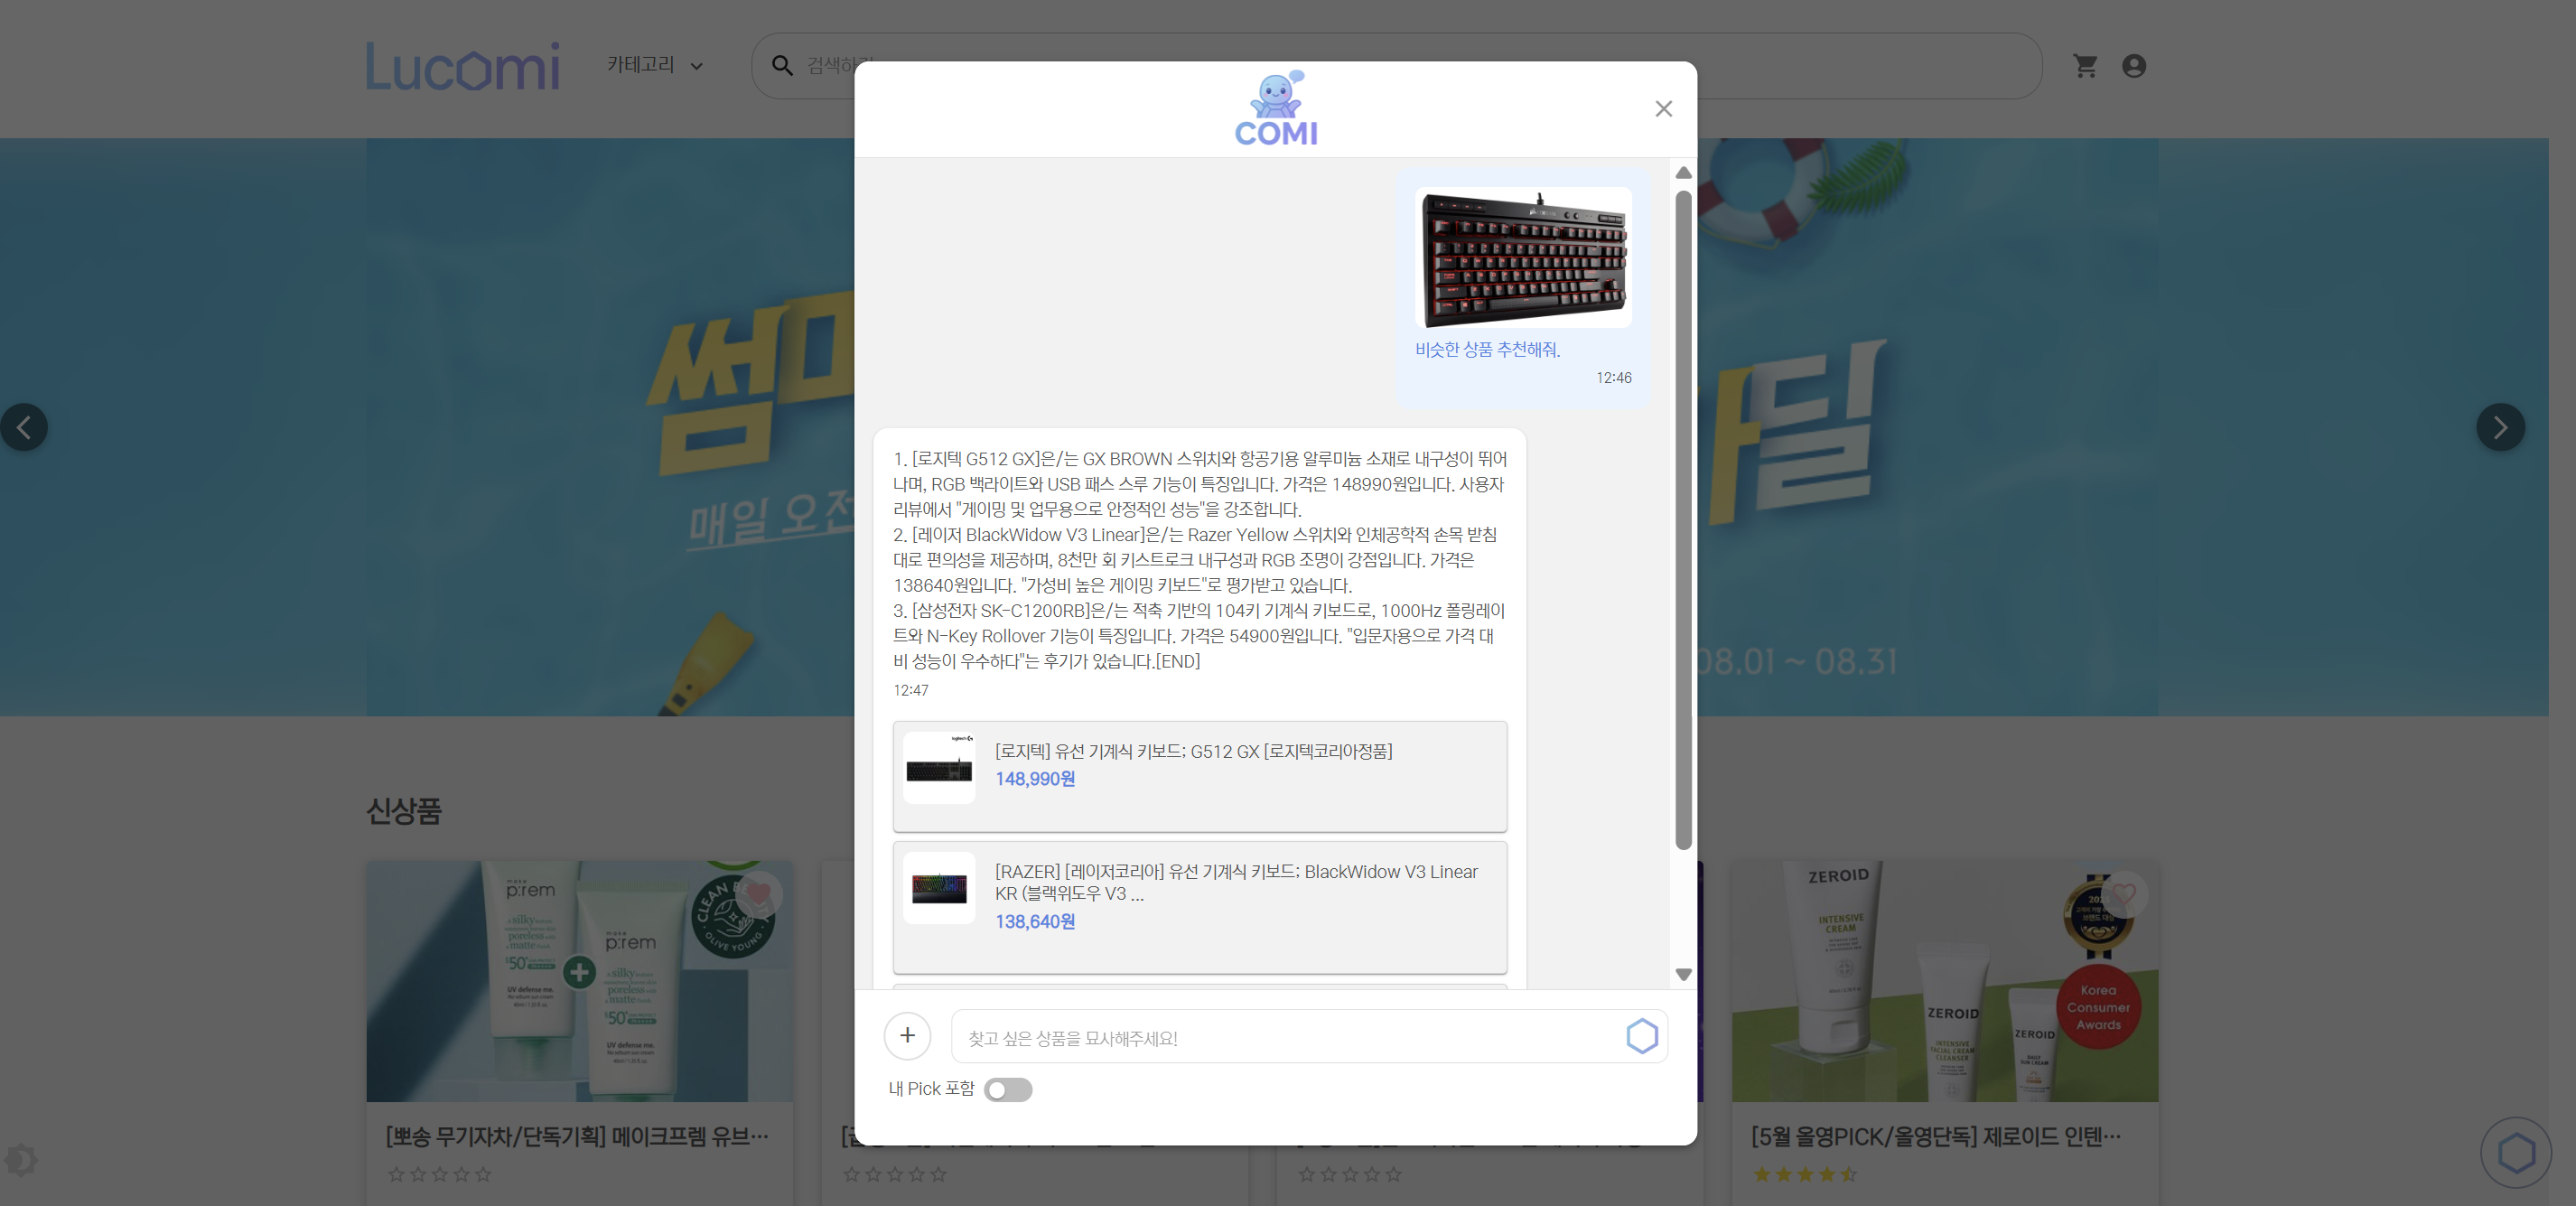Screen dimensions: 2576x1206
Task: Click the search magnifier icon
Action: [782, 66]
